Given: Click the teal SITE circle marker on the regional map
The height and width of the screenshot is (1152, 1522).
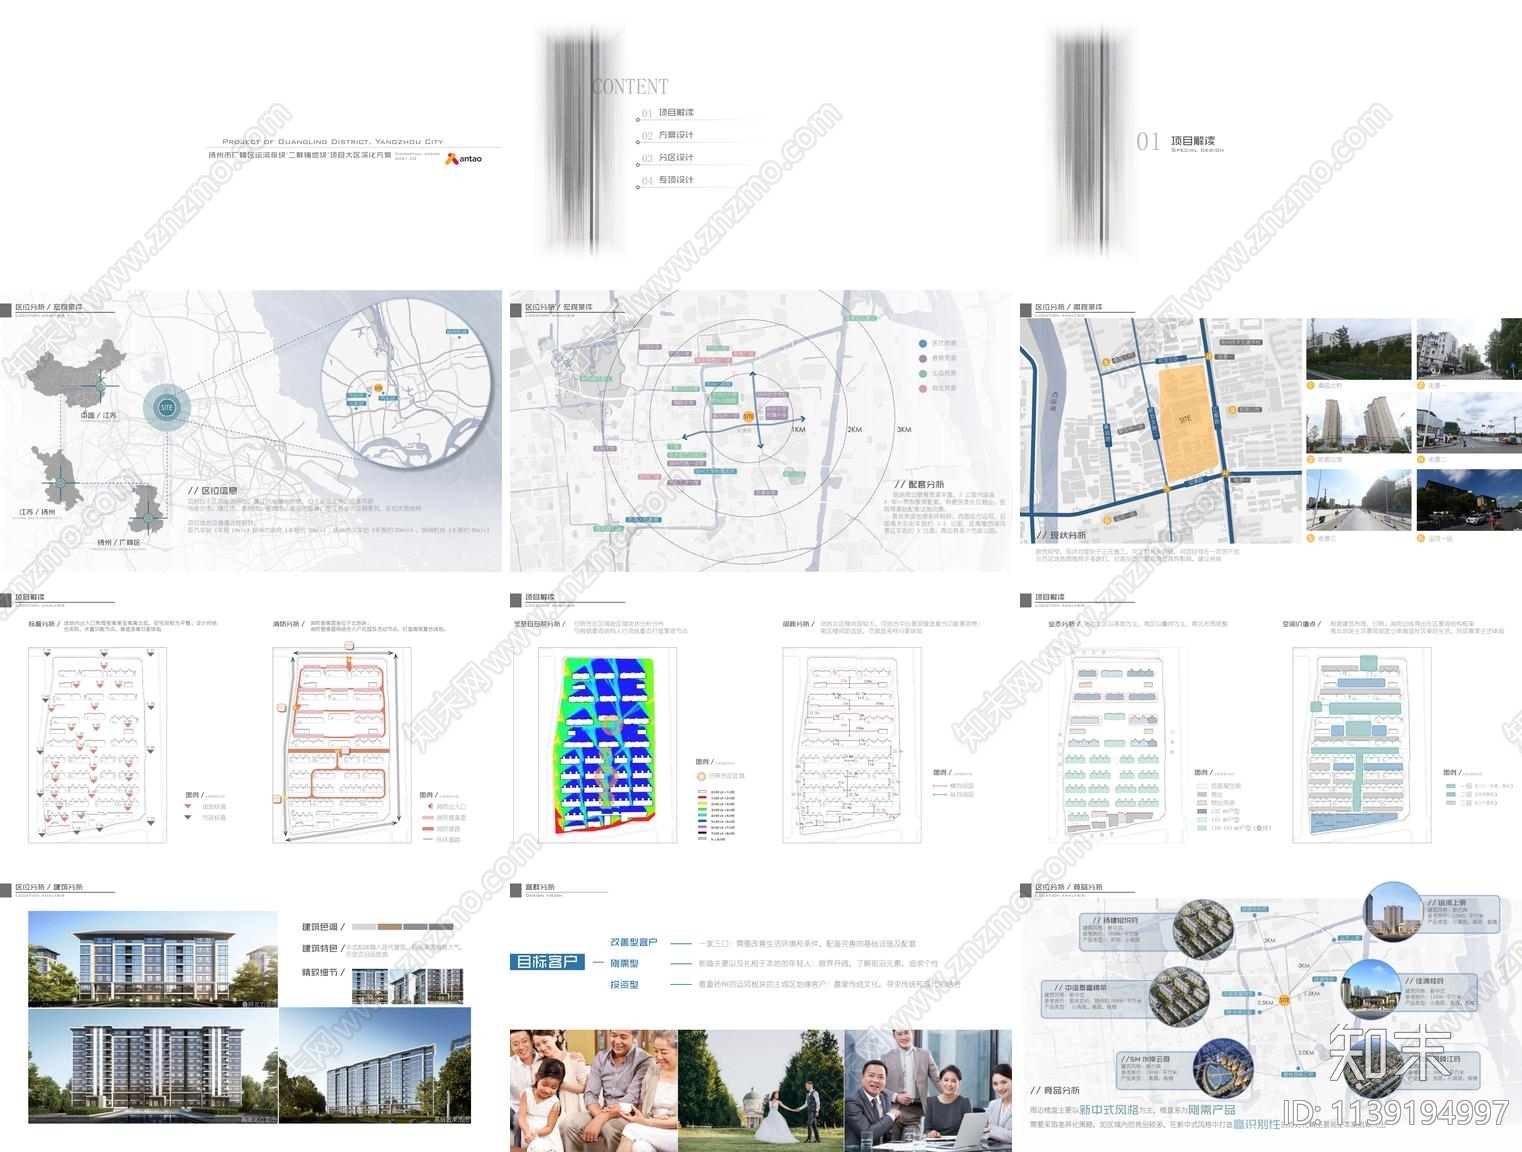Looking at the screenshot, I should 167,407.
